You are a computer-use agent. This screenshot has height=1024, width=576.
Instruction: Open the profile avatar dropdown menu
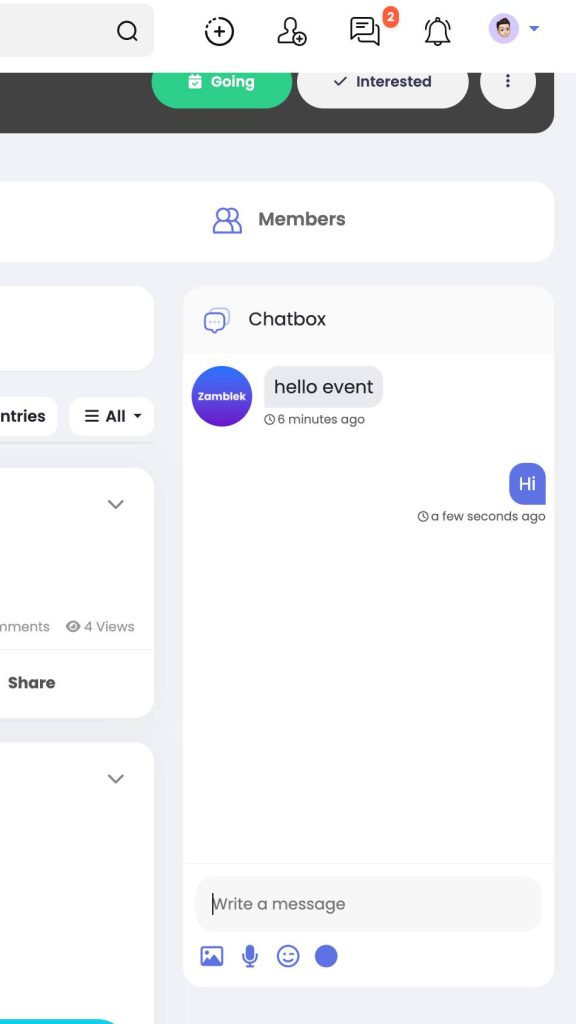pyautogui.click(x=514, y=29)
